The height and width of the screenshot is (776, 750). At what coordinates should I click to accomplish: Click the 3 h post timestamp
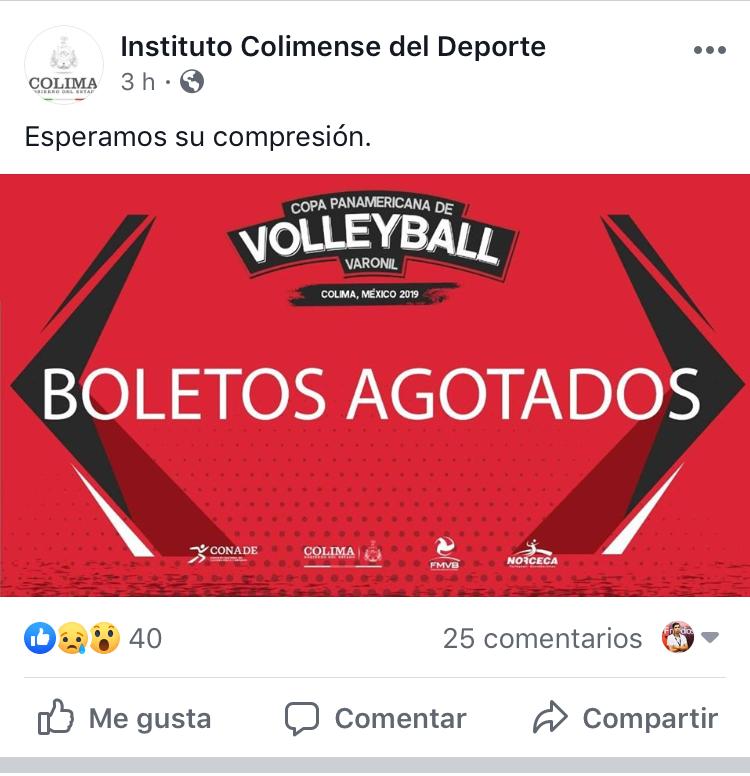[x=138, y=82]
